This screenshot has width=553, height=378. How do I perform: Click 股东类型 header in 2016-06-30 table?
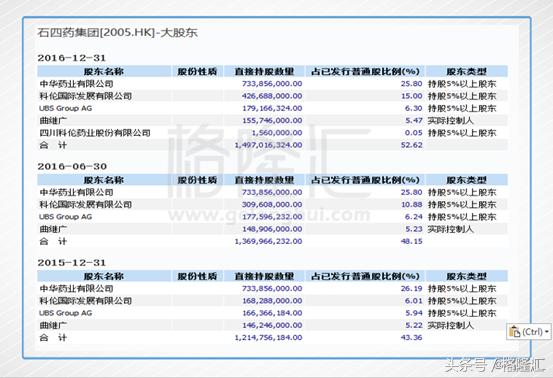(467, 180)
